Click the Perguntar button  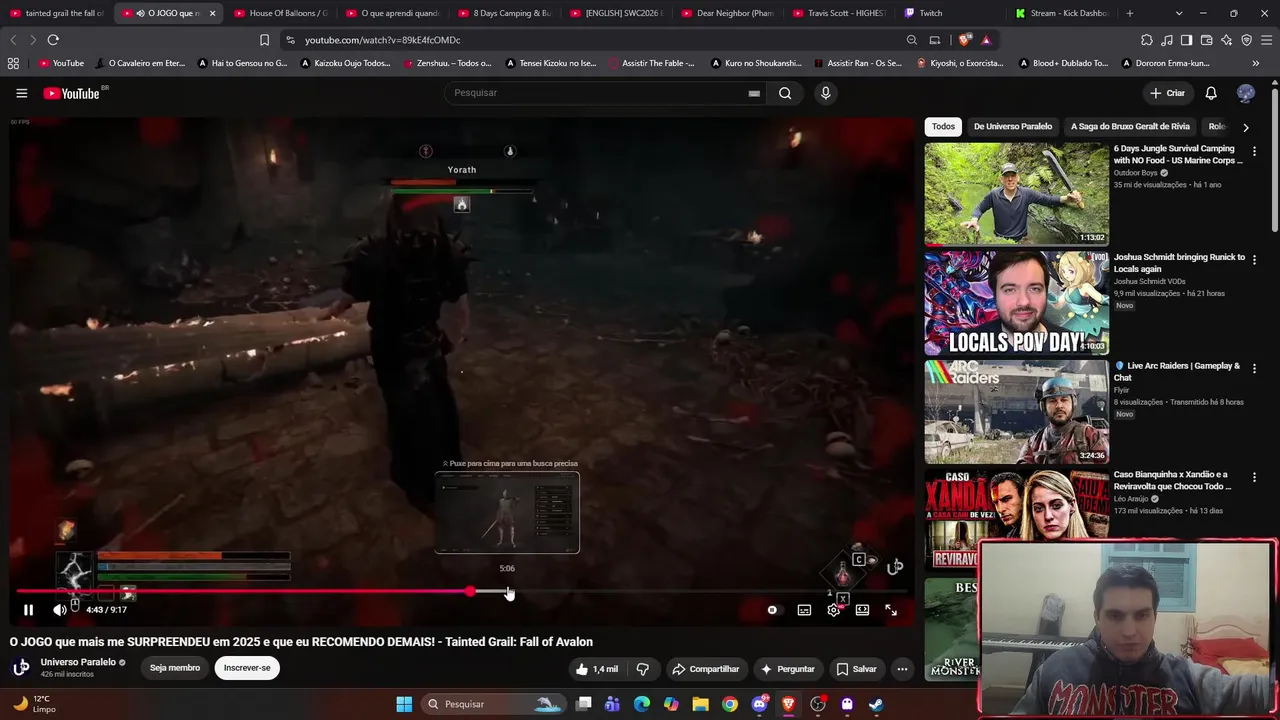787,669
